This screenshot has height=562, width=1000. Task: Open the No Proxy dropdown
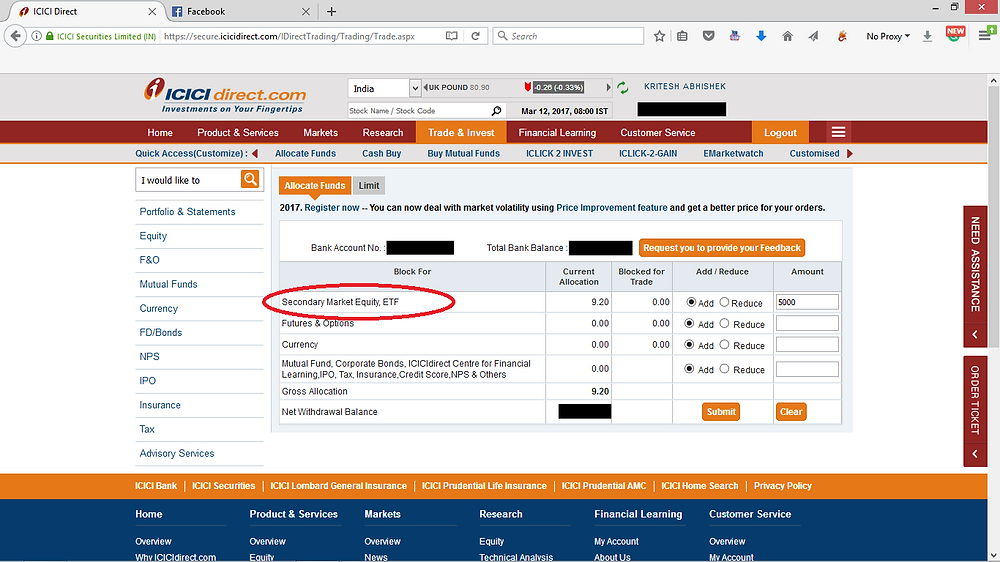[x=888, y=36]
